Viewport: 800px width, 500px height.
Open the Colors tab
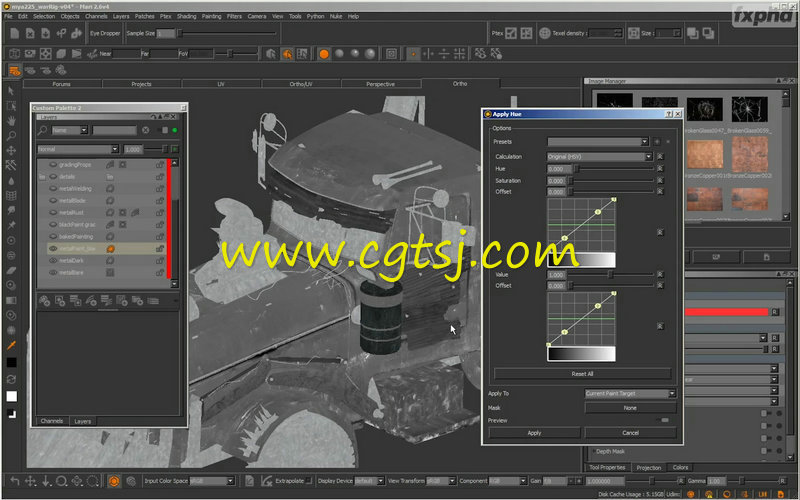[680, 467]
